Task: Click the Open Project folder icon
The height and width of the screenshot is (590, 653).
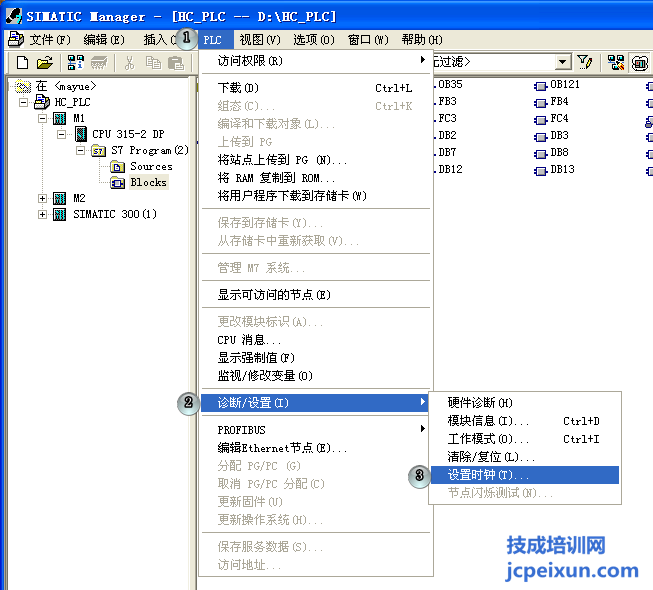Action: tap(45, 63)
